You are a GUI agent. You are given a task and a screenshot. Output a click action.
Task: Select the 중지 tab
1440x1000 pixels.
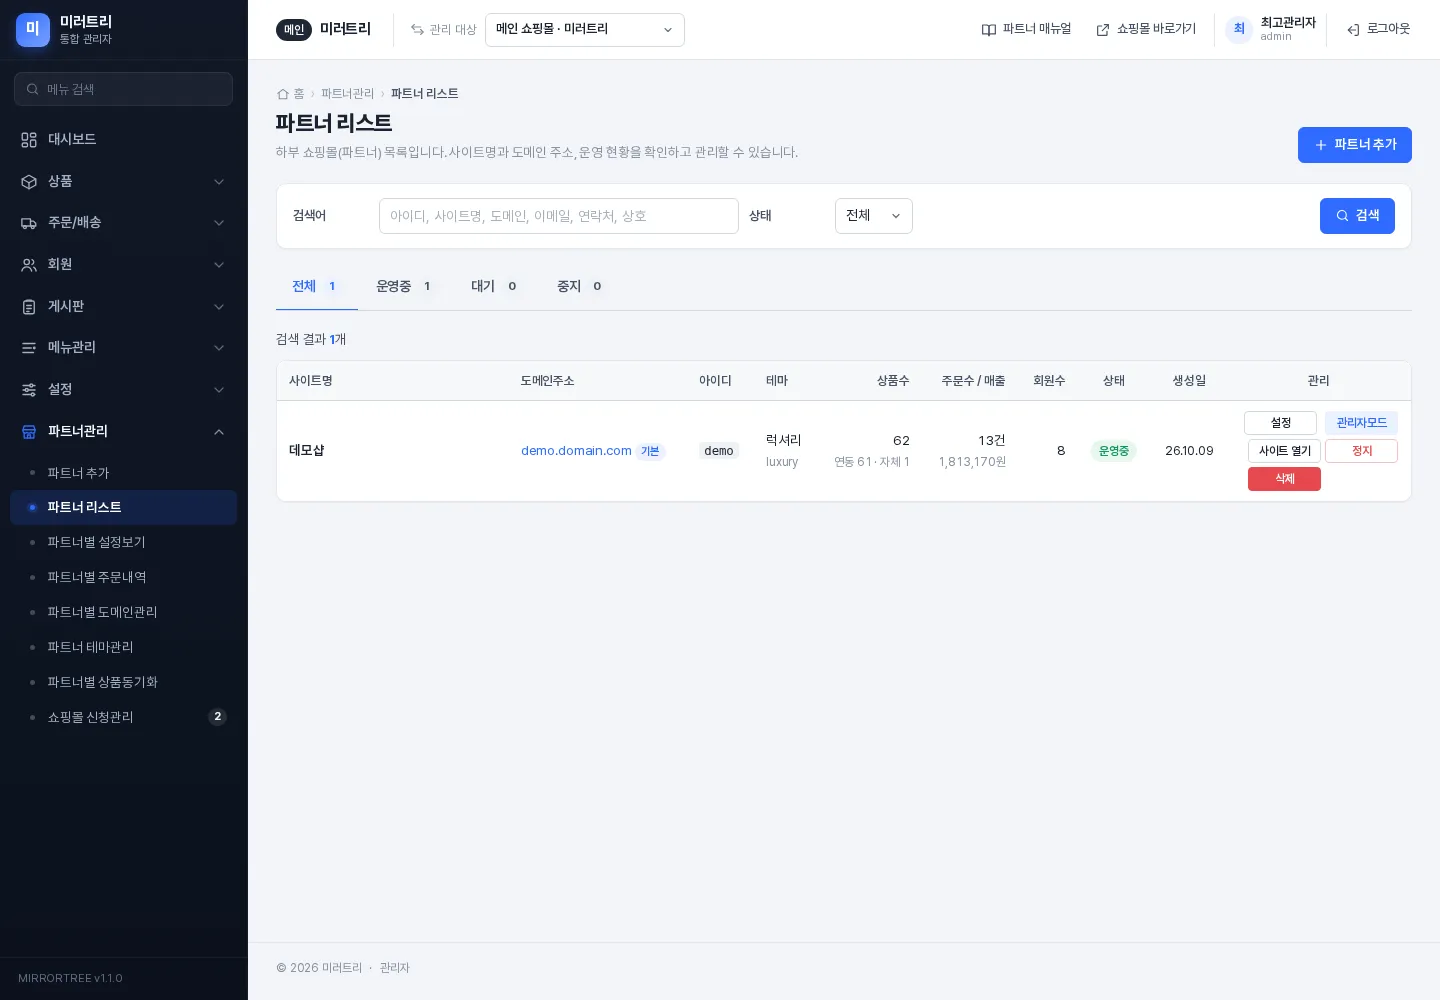(581, 287)
